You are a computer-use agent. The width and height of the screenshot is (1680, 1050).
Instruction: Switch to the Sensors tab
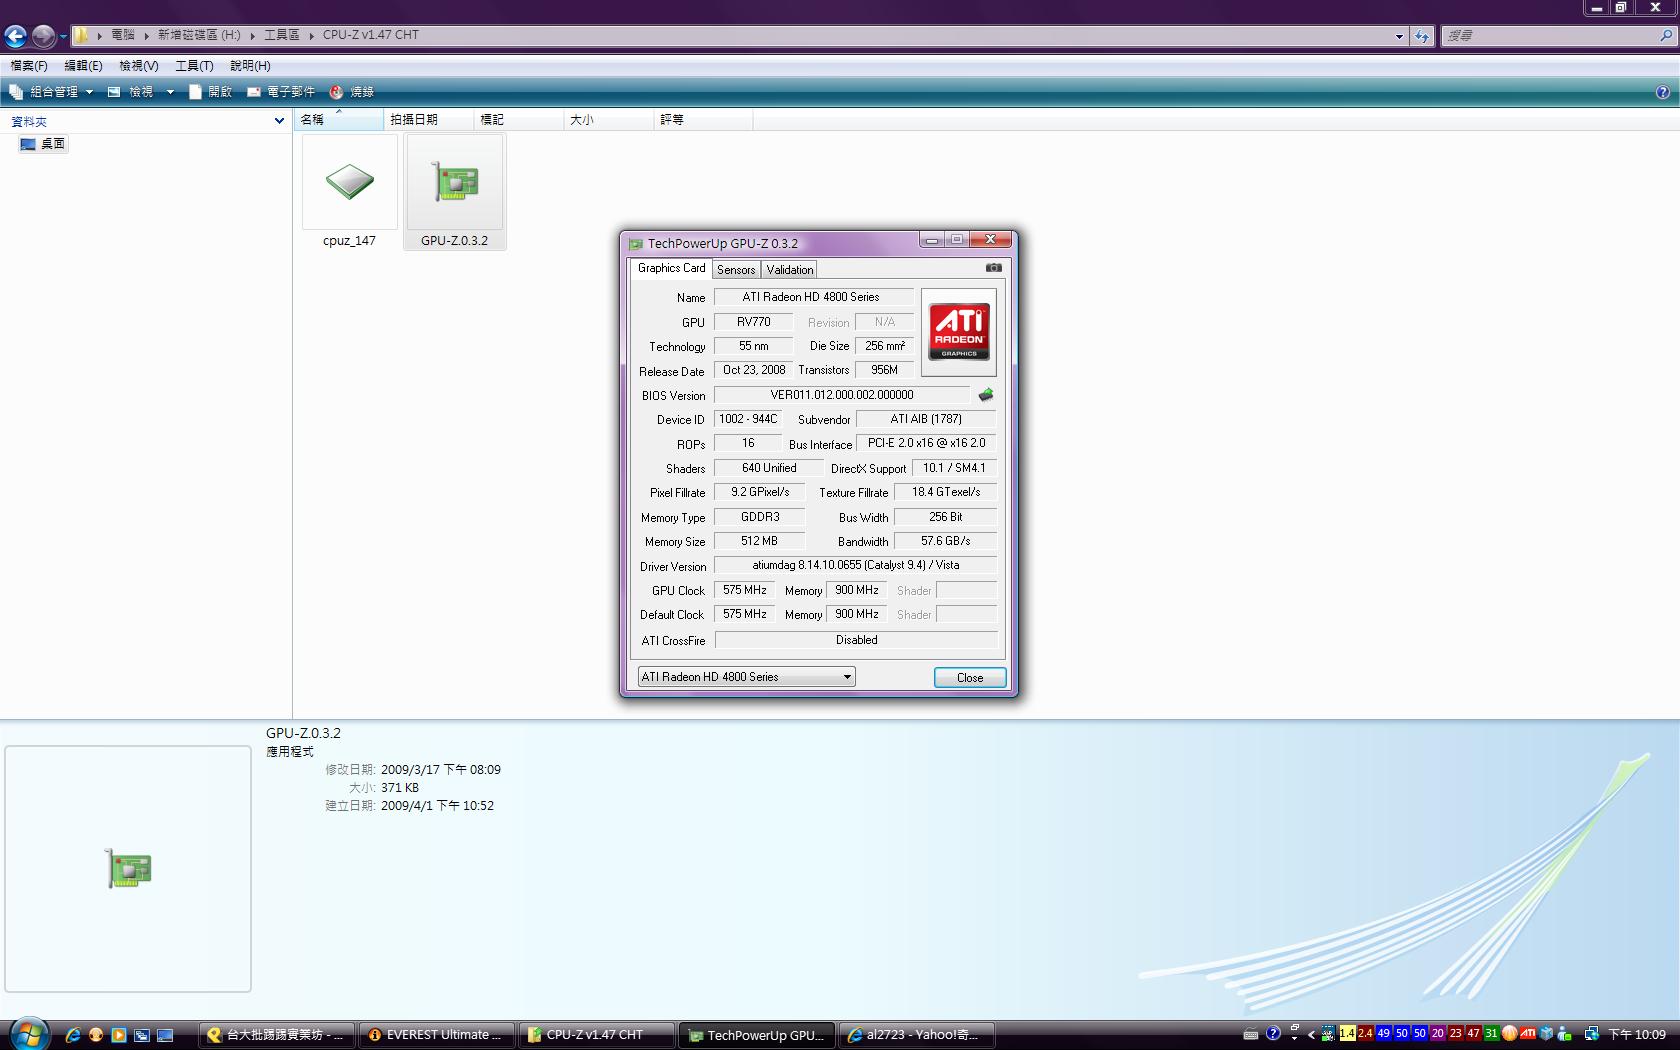coord(736,270)
